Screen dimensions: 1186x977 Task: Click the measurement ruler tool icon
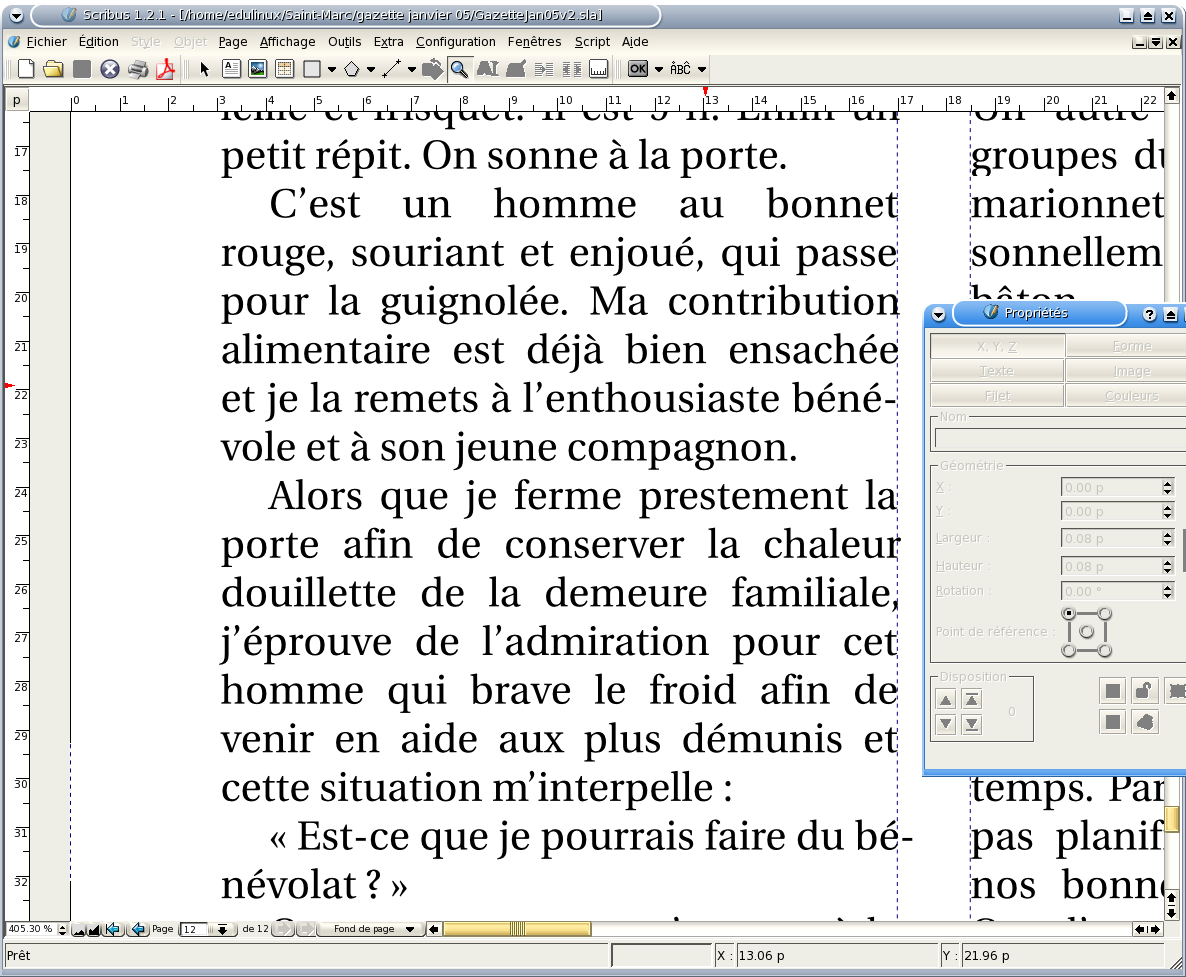coord(599,69)
